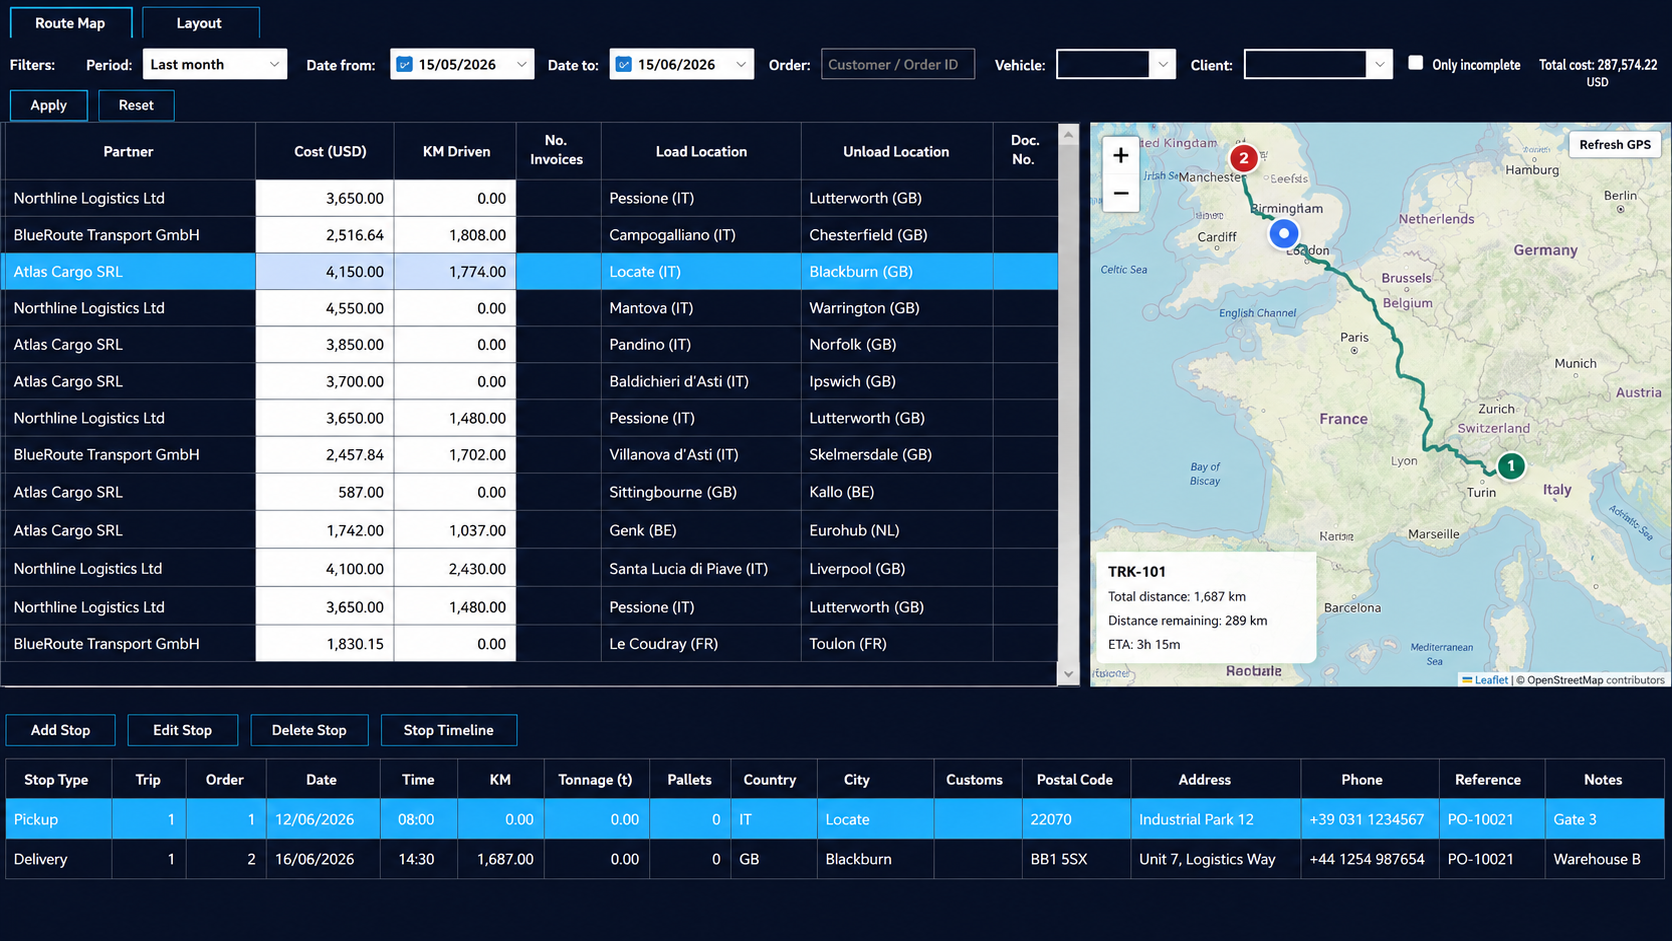Click the Delete Stop button
This screenshot has height=941, width=1672.
[x=309, y=730]
